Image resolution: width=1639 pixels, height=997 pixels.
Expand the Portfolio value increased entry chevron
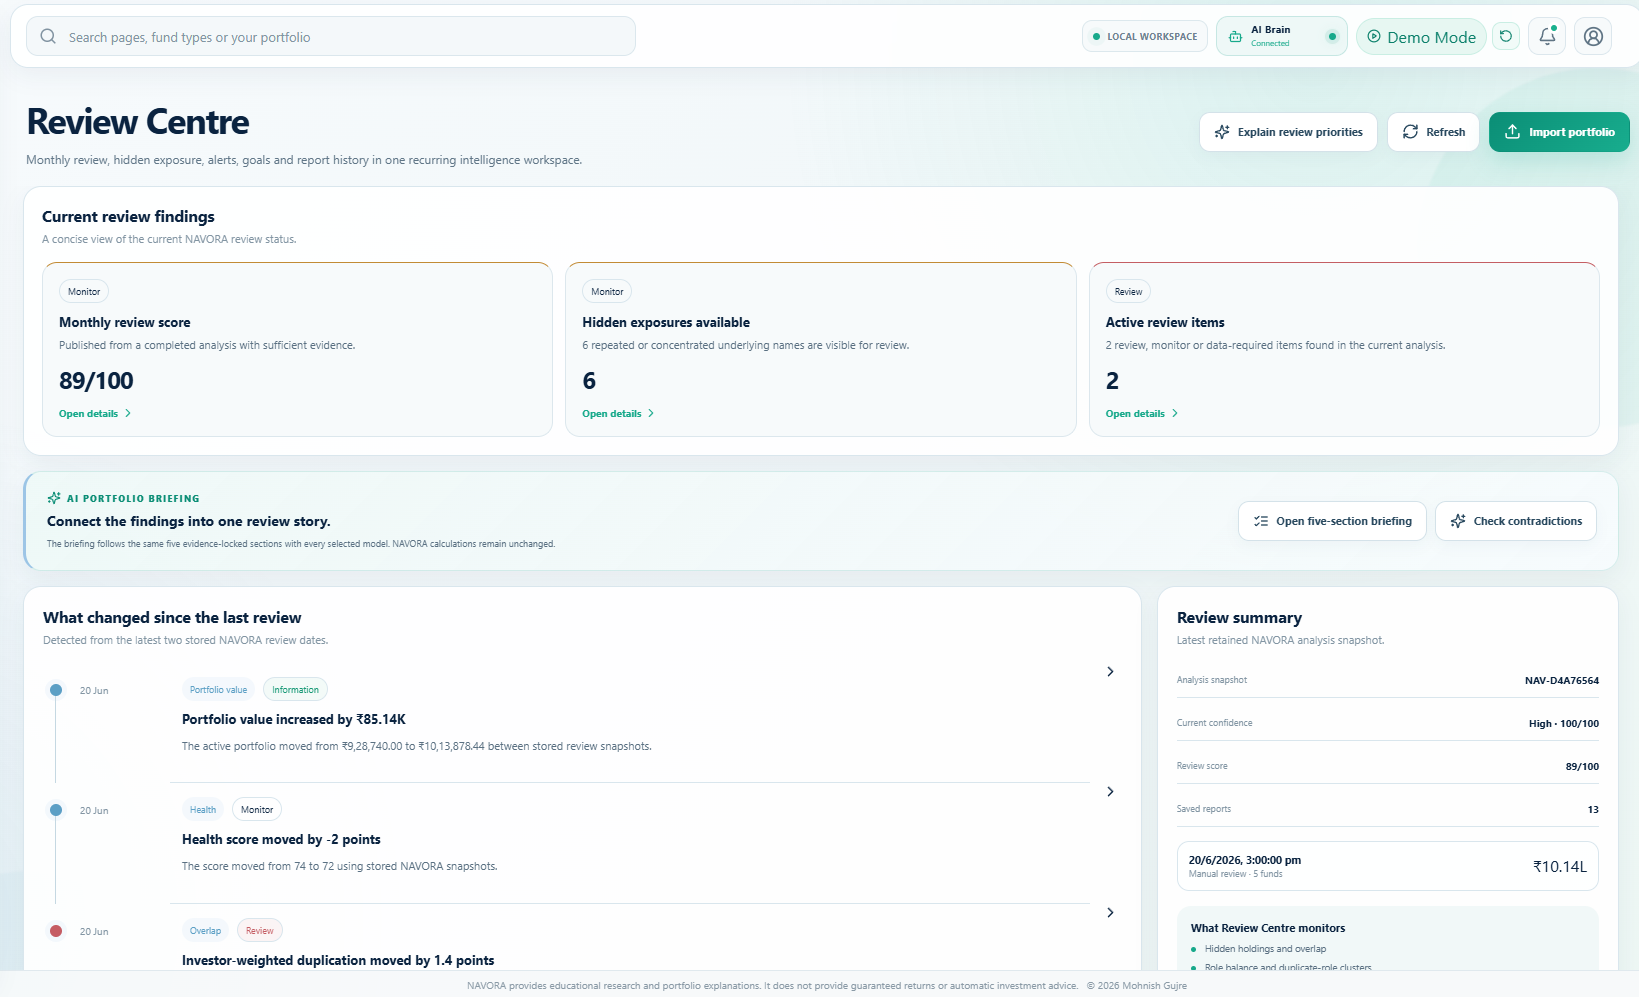(1110, 672)
